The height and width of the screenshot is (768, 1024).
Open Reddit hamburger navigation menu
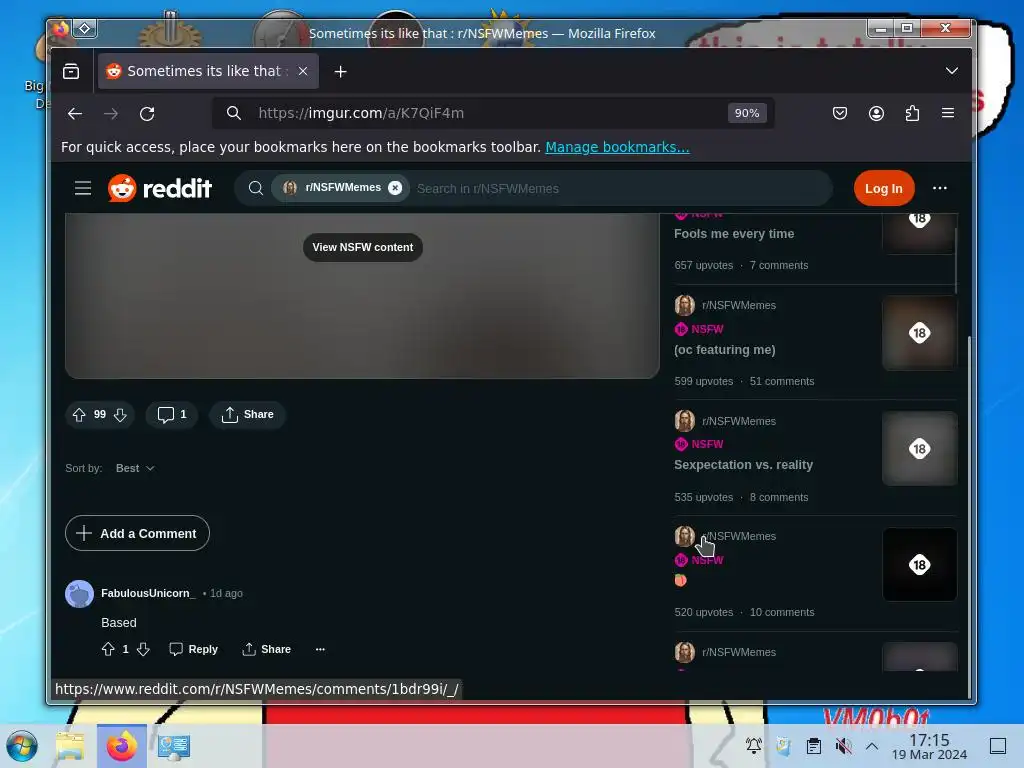coord(83,188)
